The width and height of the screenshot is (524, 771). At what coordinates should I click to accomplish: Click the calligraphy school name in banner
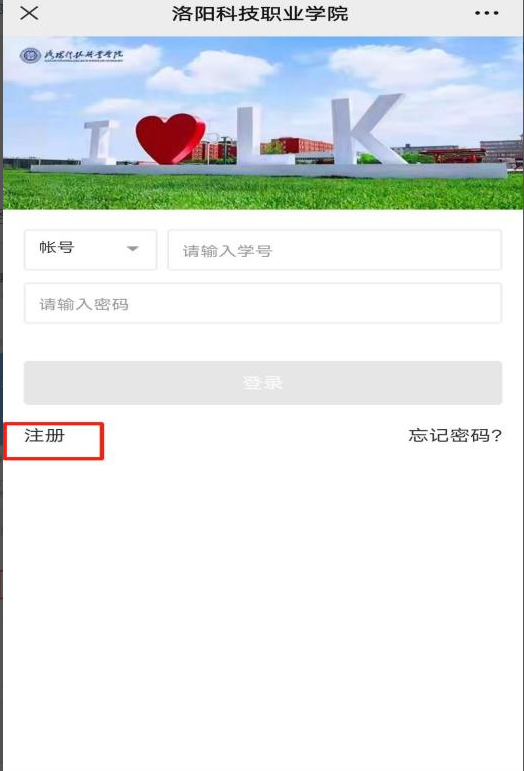pyautogui.click(x=83, y=55)
